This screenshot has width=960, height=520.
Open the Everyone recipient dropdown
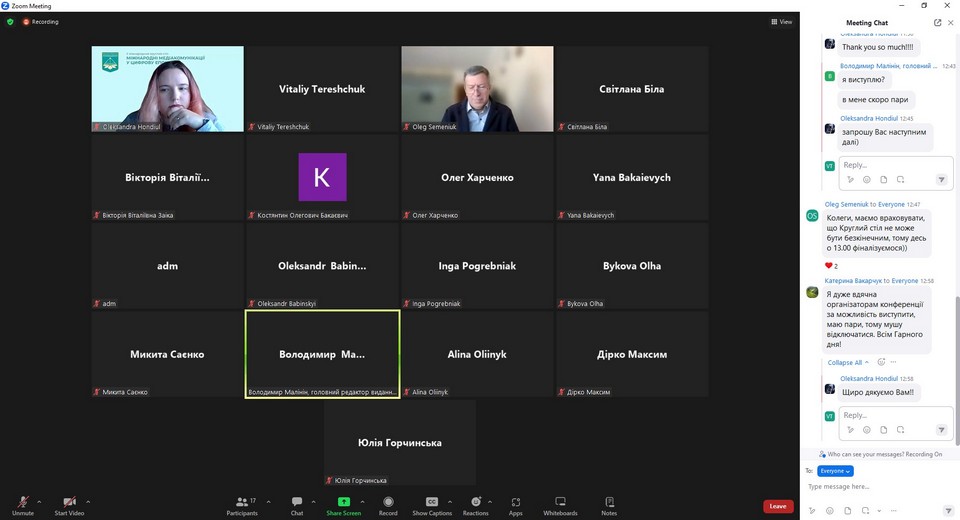click(x=835, y=471)
